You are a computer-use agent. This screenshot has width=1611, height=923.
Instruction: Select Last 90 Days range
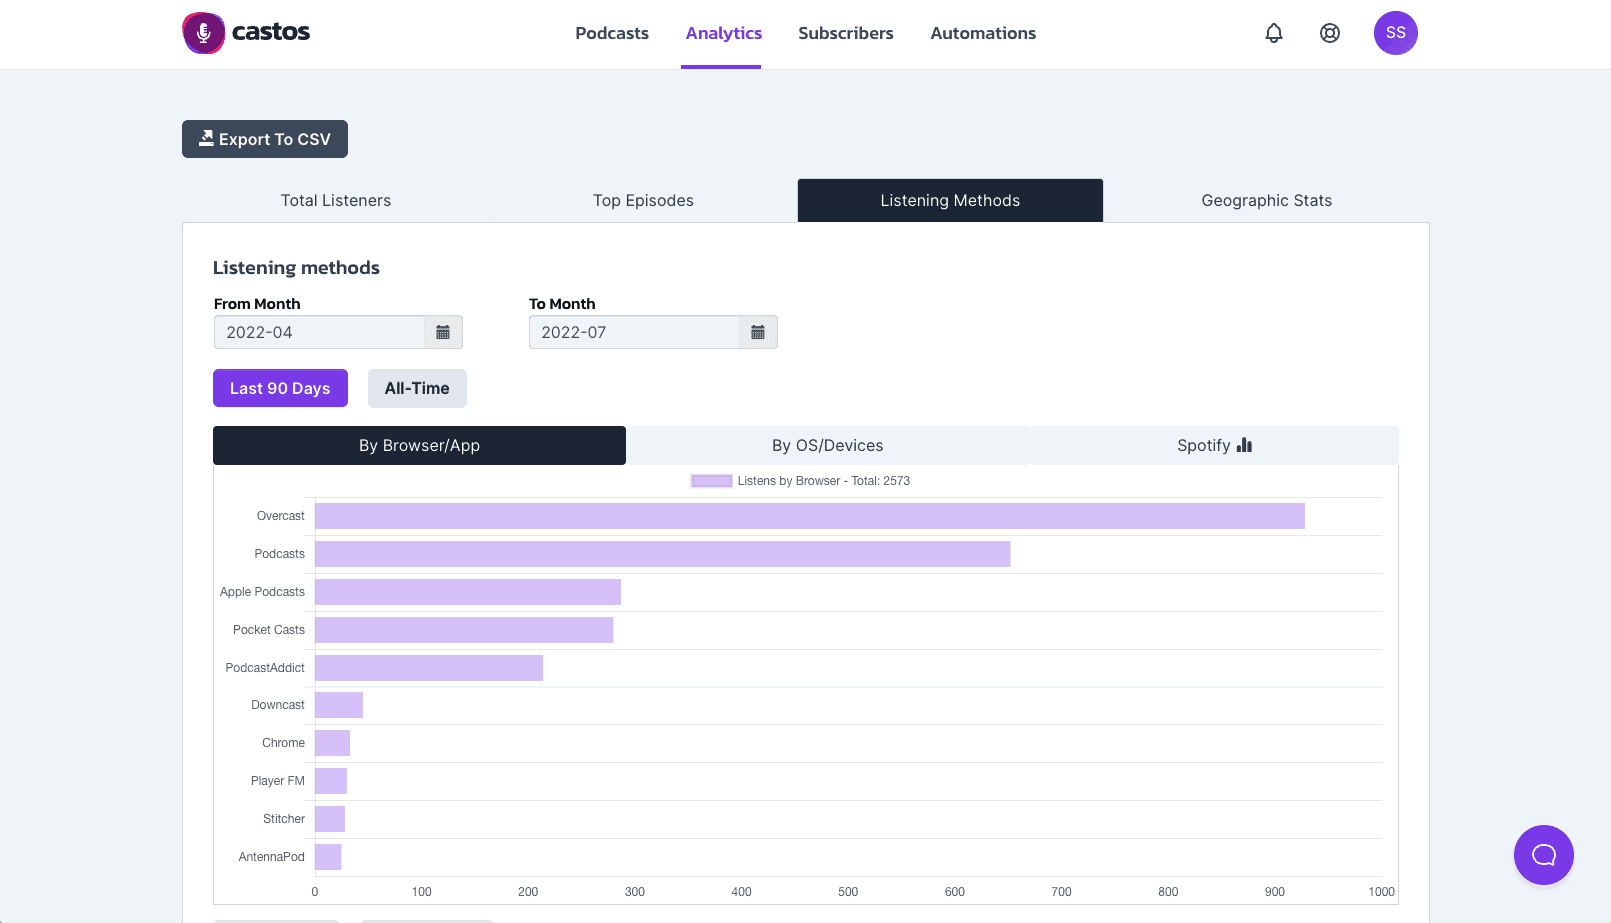280,388
